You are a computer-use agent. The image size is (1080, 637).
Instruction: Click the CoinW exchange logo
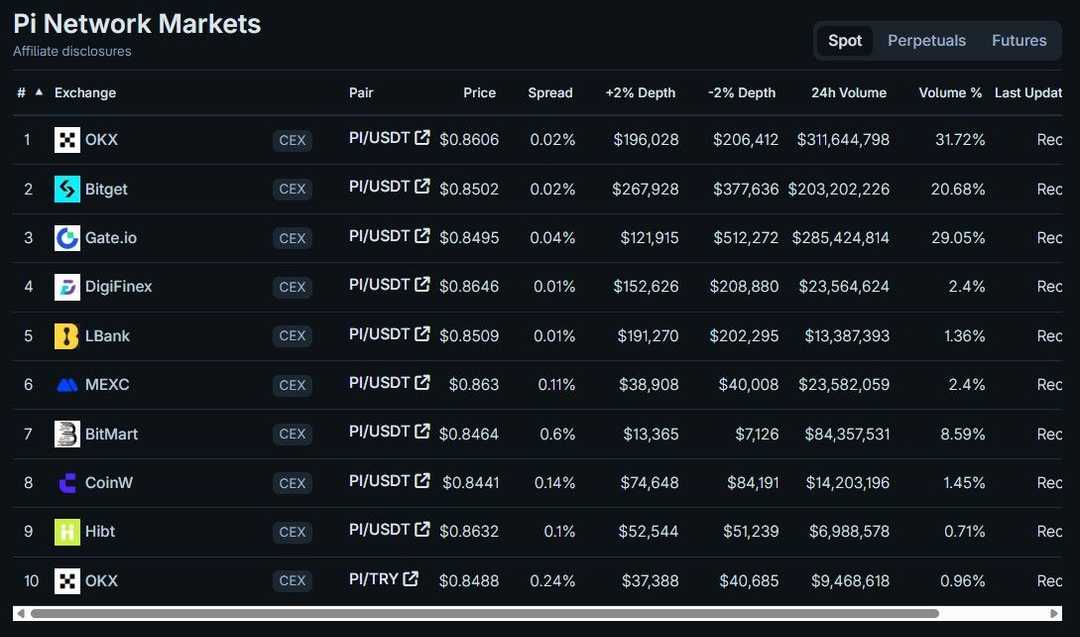pyautogui.click(x=66, y=482)
